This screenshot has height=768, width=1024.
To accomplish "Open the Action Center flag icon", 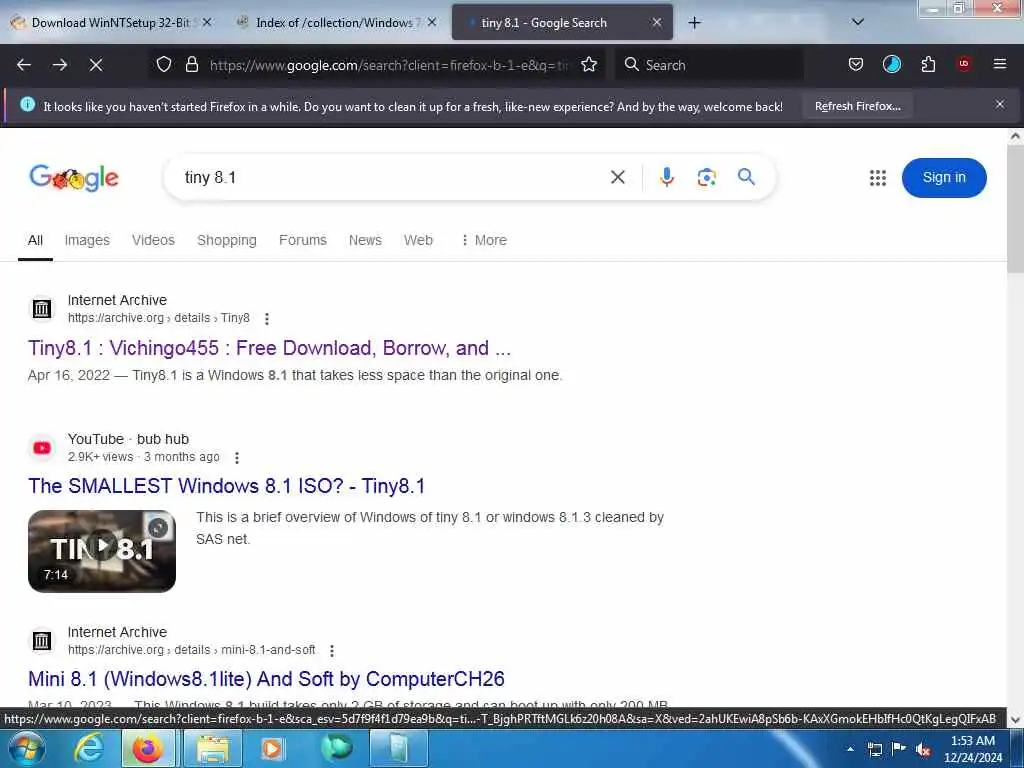I will coord(899,749).
